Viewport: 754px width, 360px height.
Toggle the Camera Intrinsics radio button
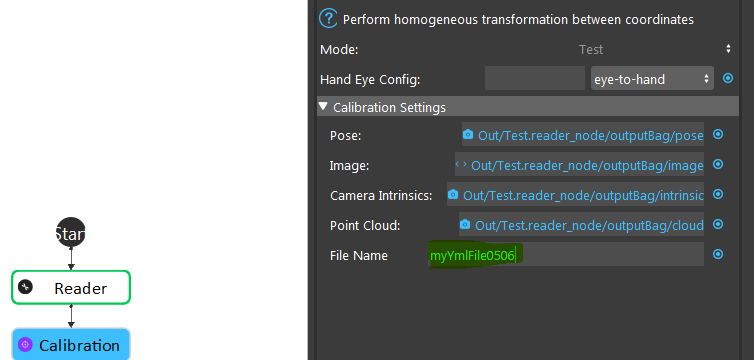[x=717, y=194]
